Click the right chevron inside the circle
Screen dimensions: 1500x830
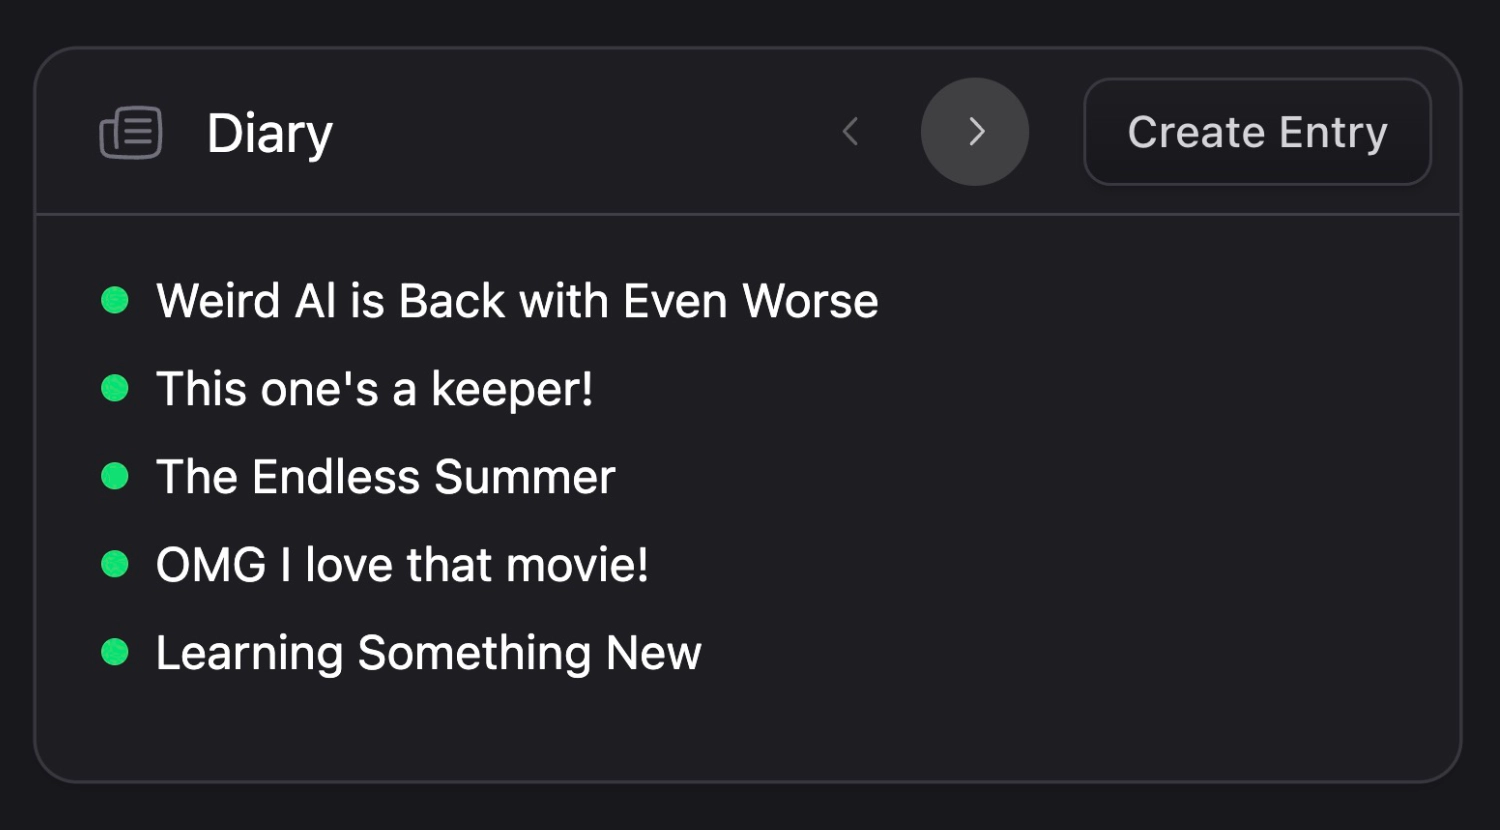pos(975,131)
